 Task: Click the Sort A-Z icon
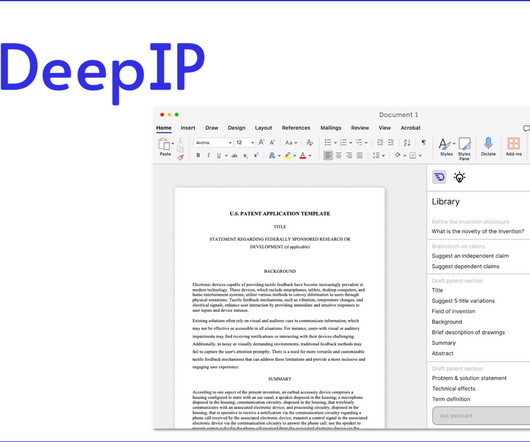[407, 143]
